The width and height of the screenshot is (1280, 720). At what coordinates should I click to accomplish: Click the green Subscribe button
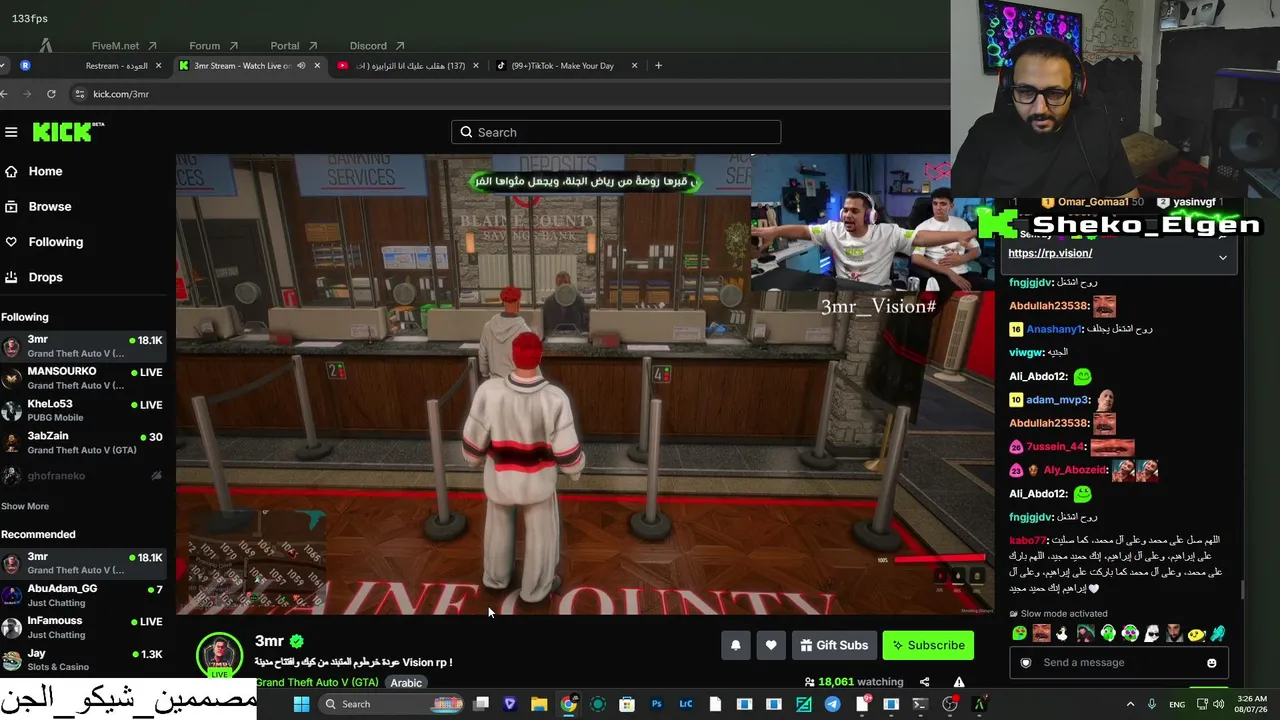929,645
